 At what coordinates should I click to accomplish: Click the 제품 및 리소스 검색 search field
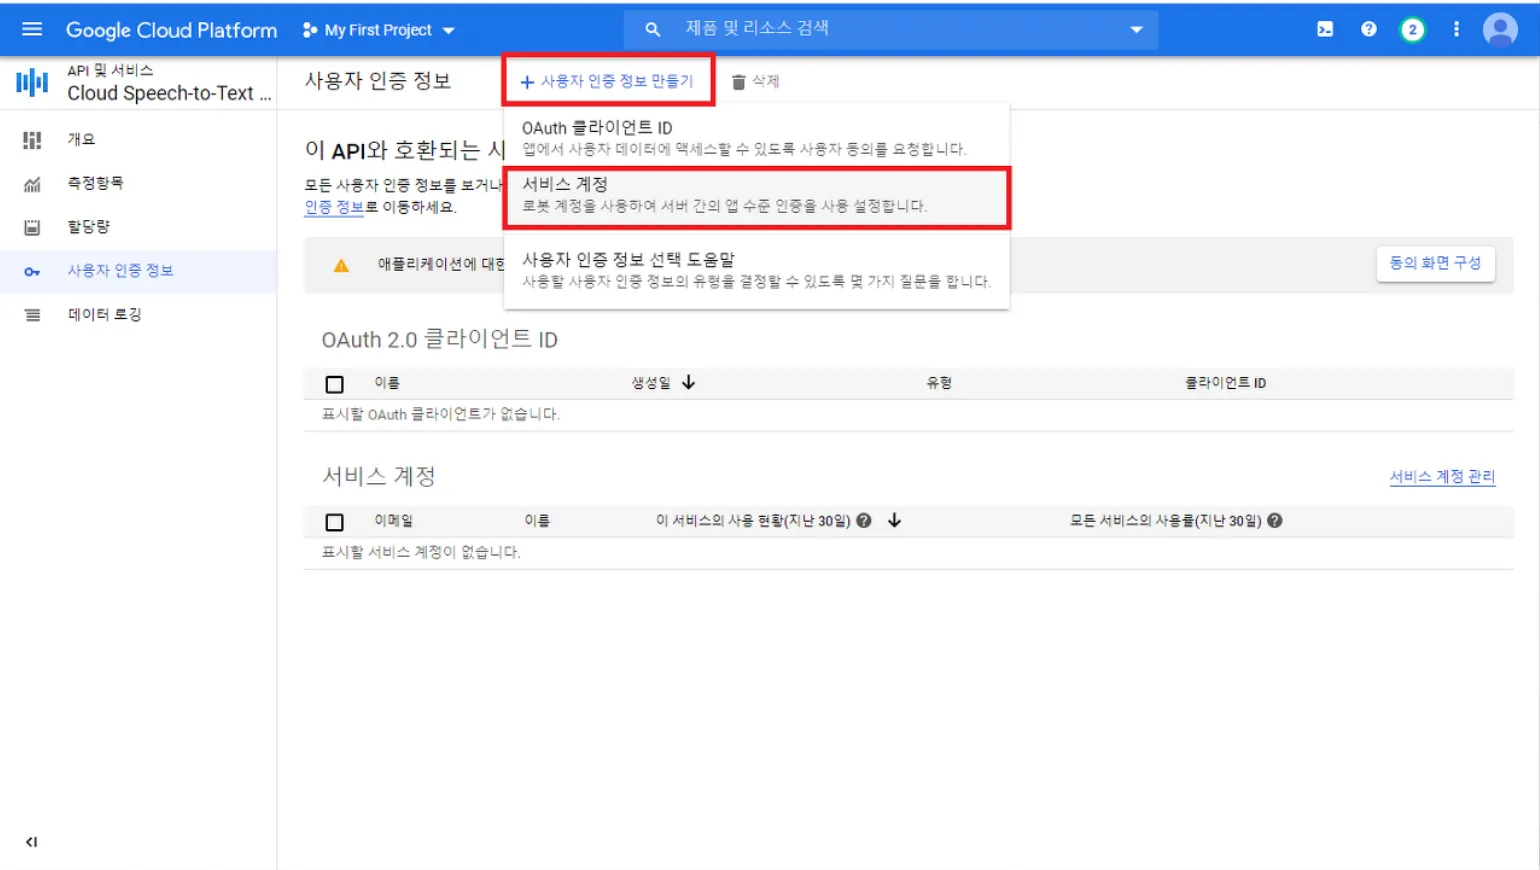coord(891,29)
